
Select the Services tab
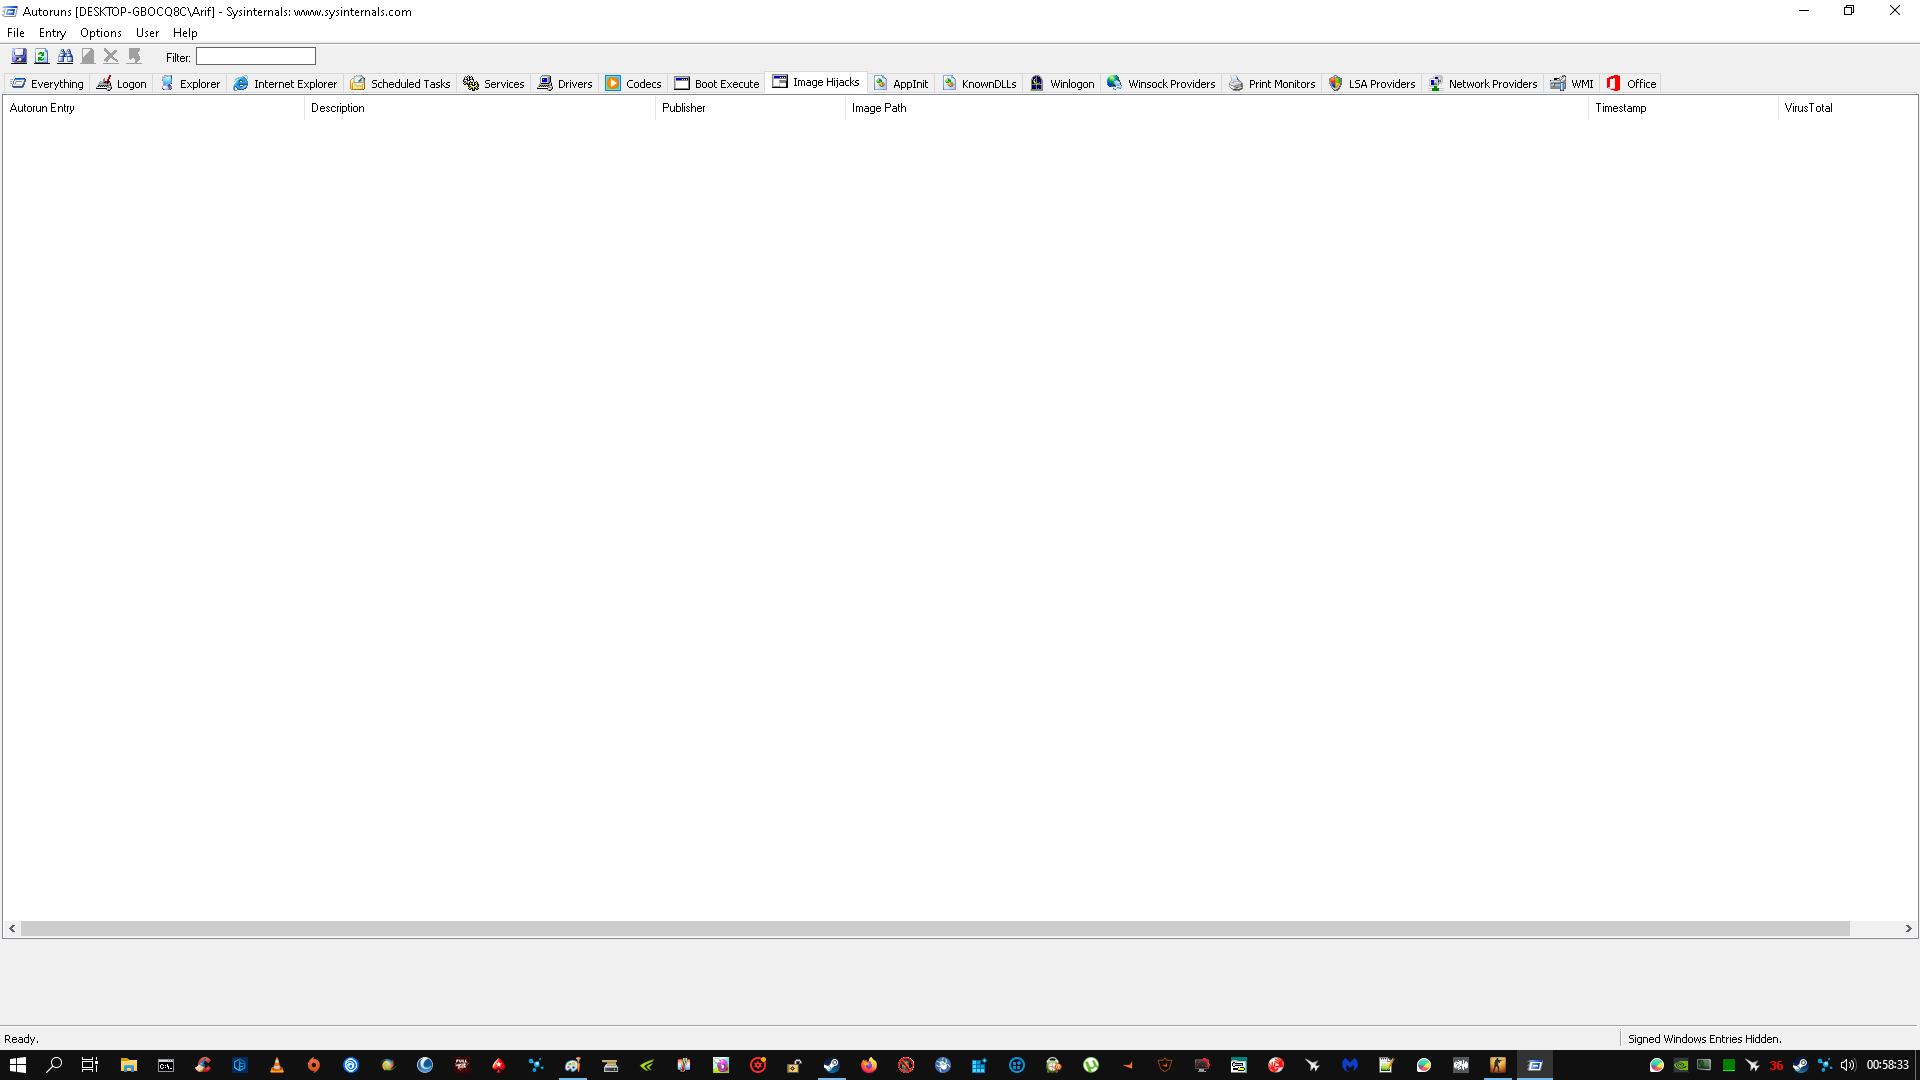[x=494, y=84]
